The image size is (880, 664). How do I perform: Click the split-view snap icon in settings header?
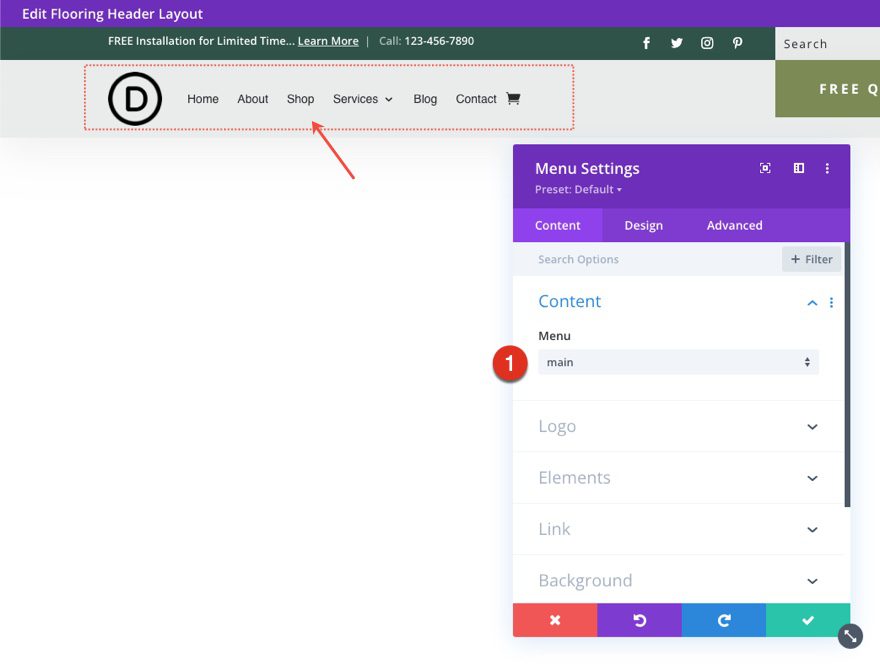[798, 169]
